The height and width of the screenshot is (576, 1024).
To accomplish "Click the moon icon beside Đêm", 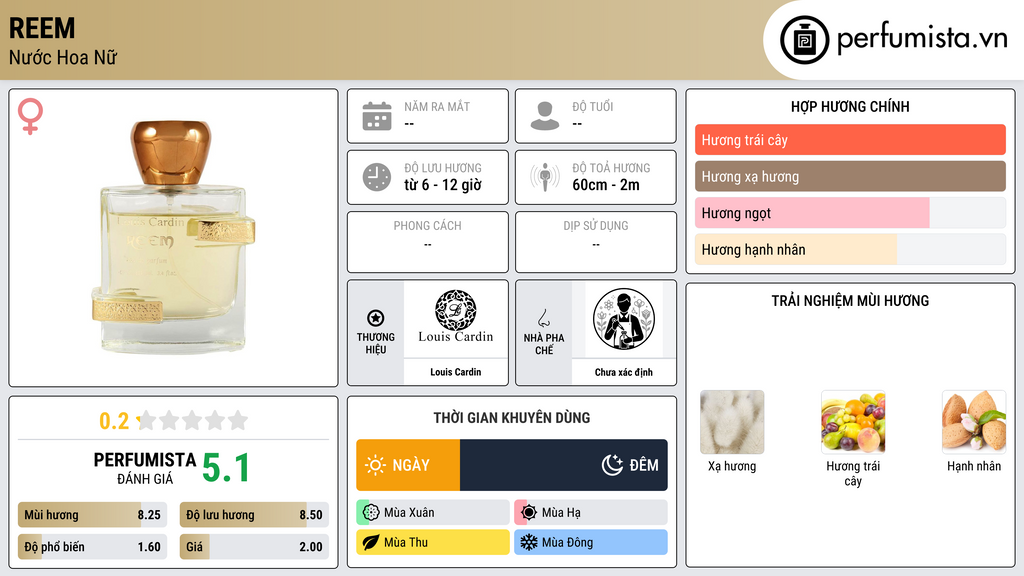I will (x=612, y=465).
